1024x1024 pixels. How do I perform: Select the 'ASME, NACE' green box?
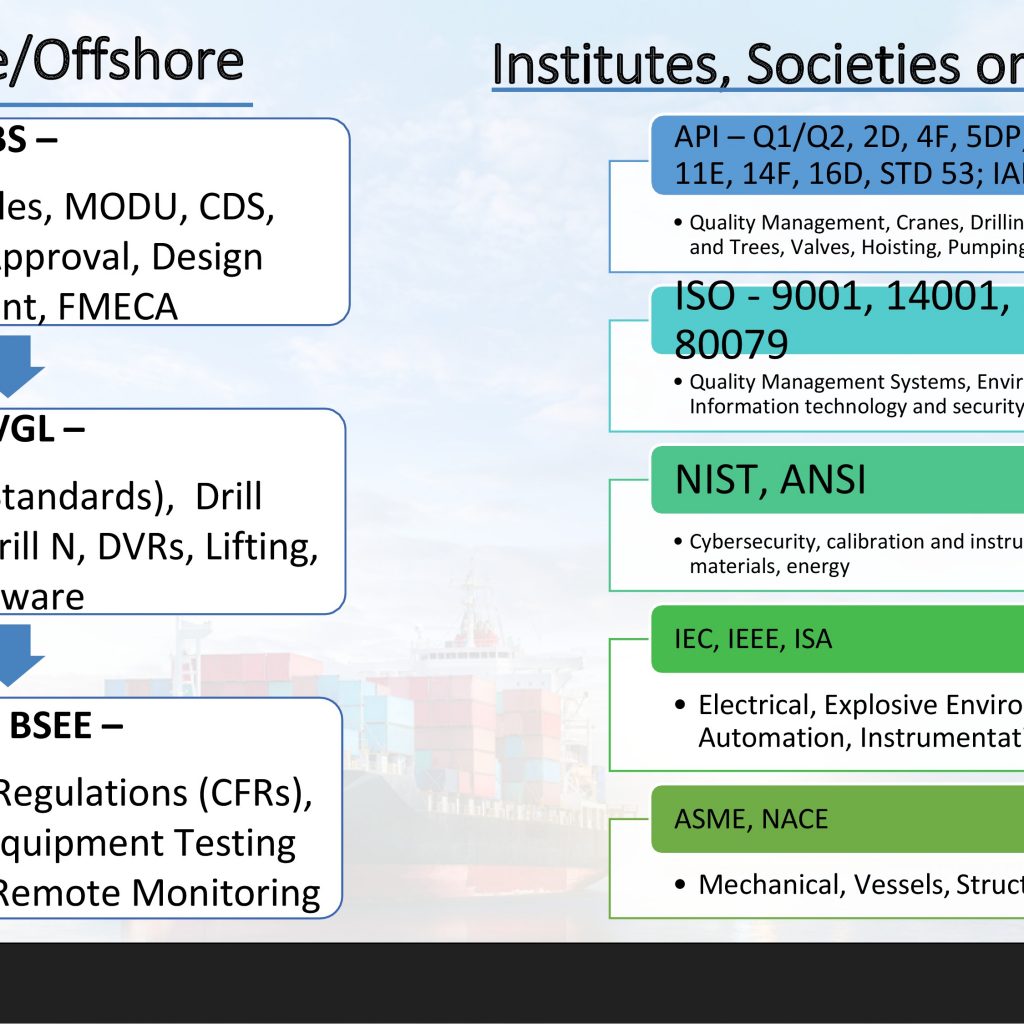[837, 819]
